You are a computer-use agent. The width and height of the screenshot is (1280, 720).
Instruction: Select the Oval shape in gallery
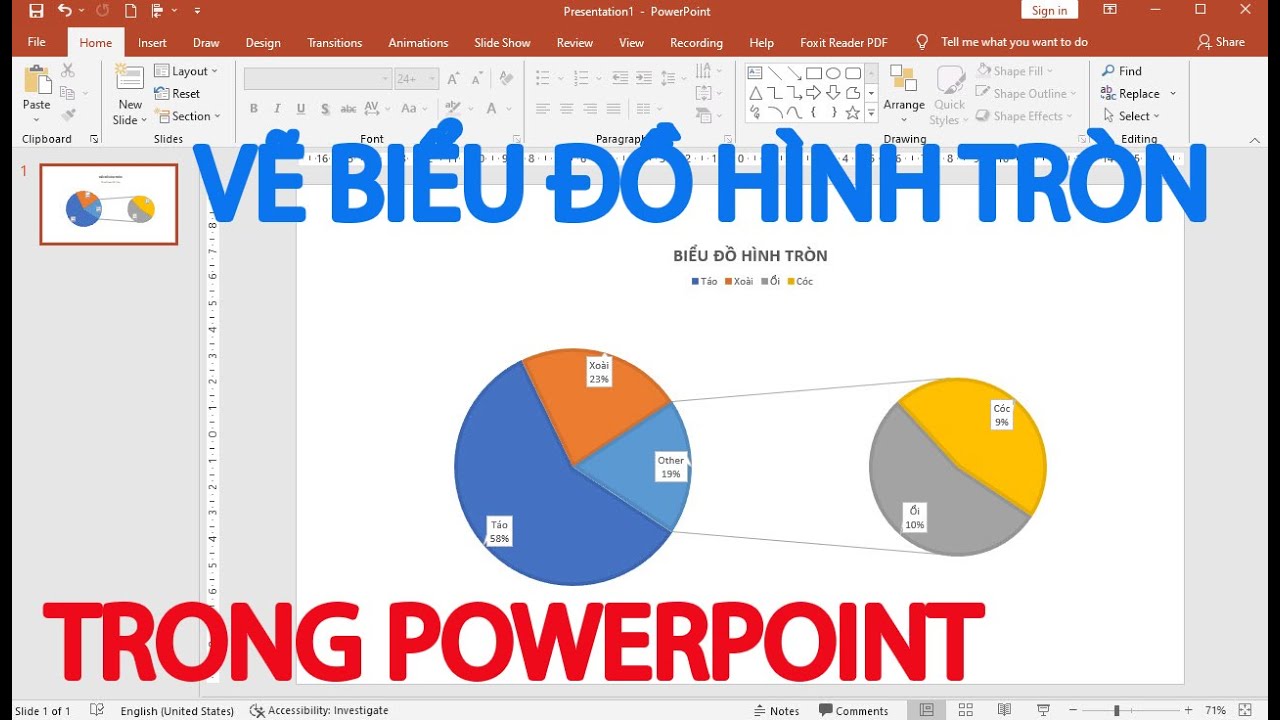click(x=833, y=73)
